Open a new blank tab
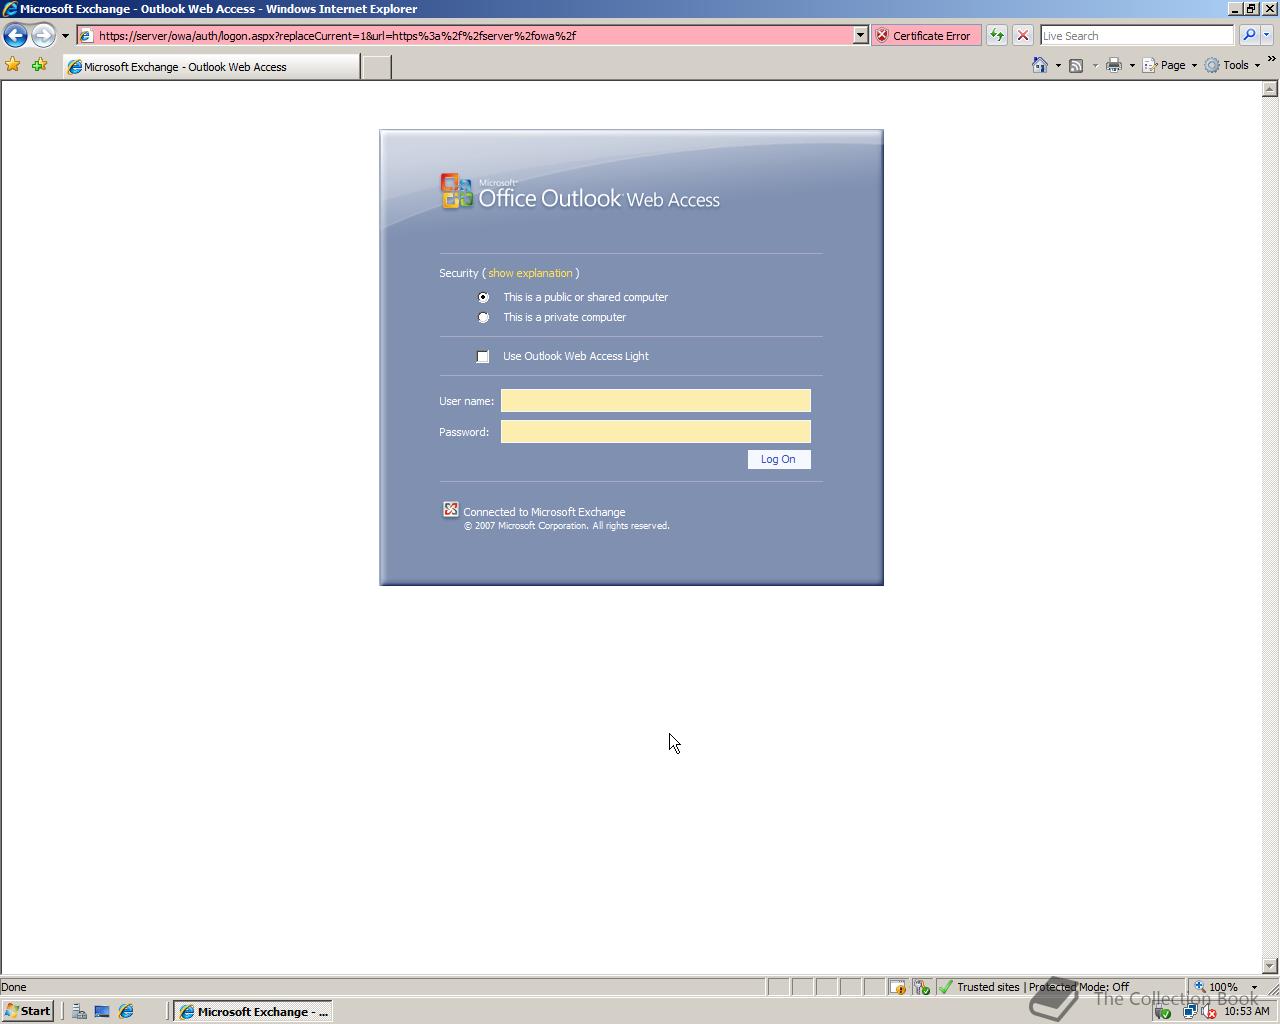 click(376, 67)
